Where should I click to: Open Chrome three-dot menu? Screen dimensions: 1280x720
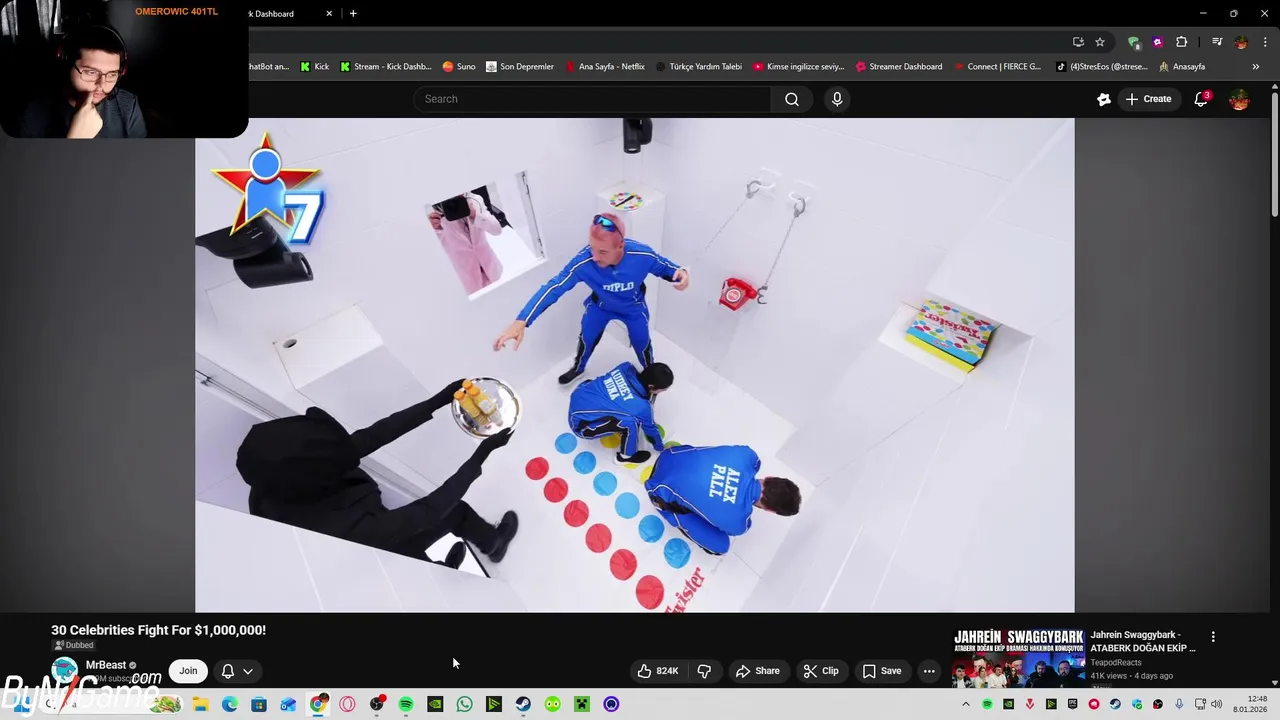click(1265, 42)
